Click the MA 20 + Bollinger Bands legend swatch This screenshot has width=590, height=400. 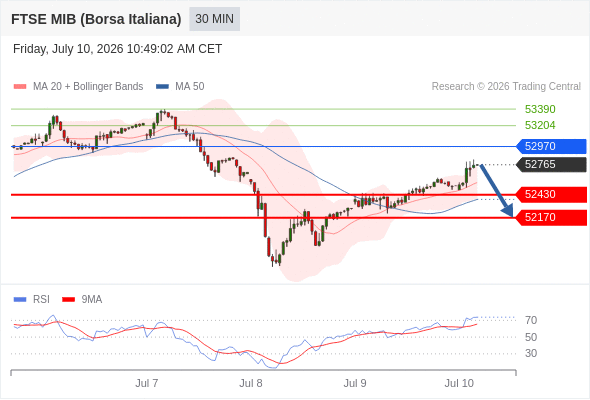[20, 87]
